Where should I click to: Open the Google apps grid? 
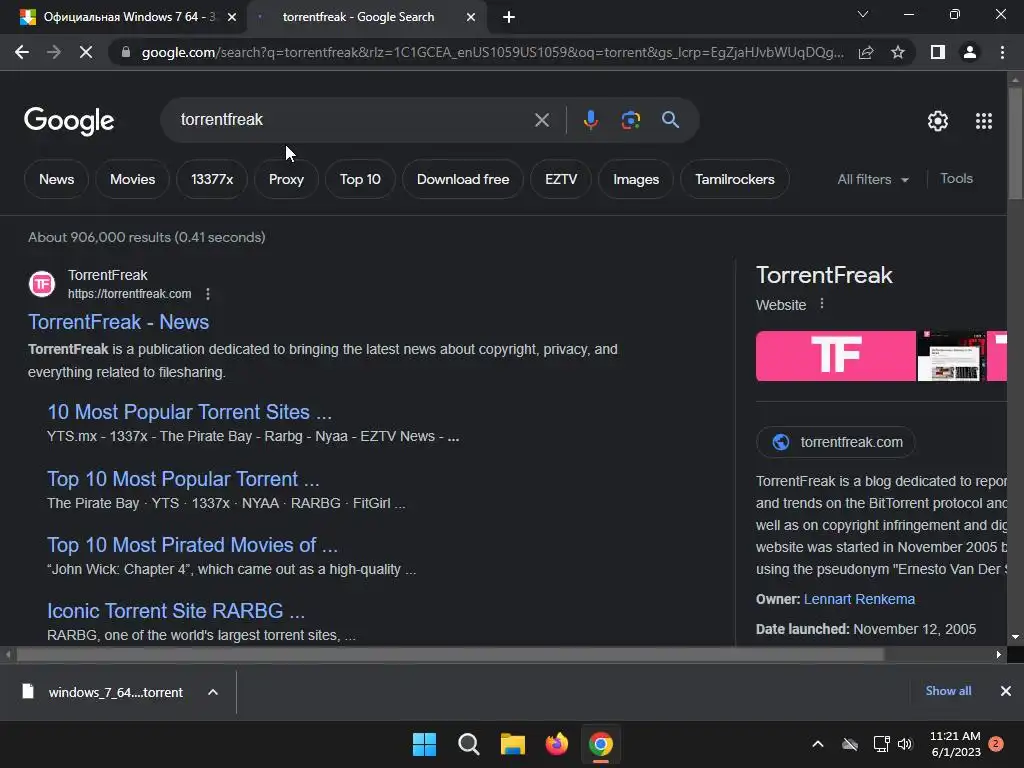(x=984, y=121)
